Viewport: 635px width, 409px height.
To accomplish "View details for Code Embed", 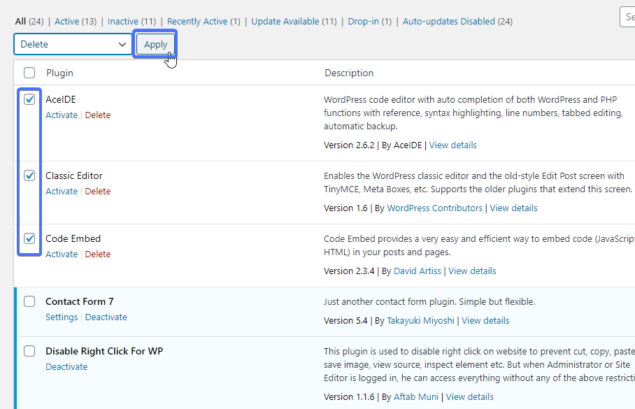I will point(472,271).
